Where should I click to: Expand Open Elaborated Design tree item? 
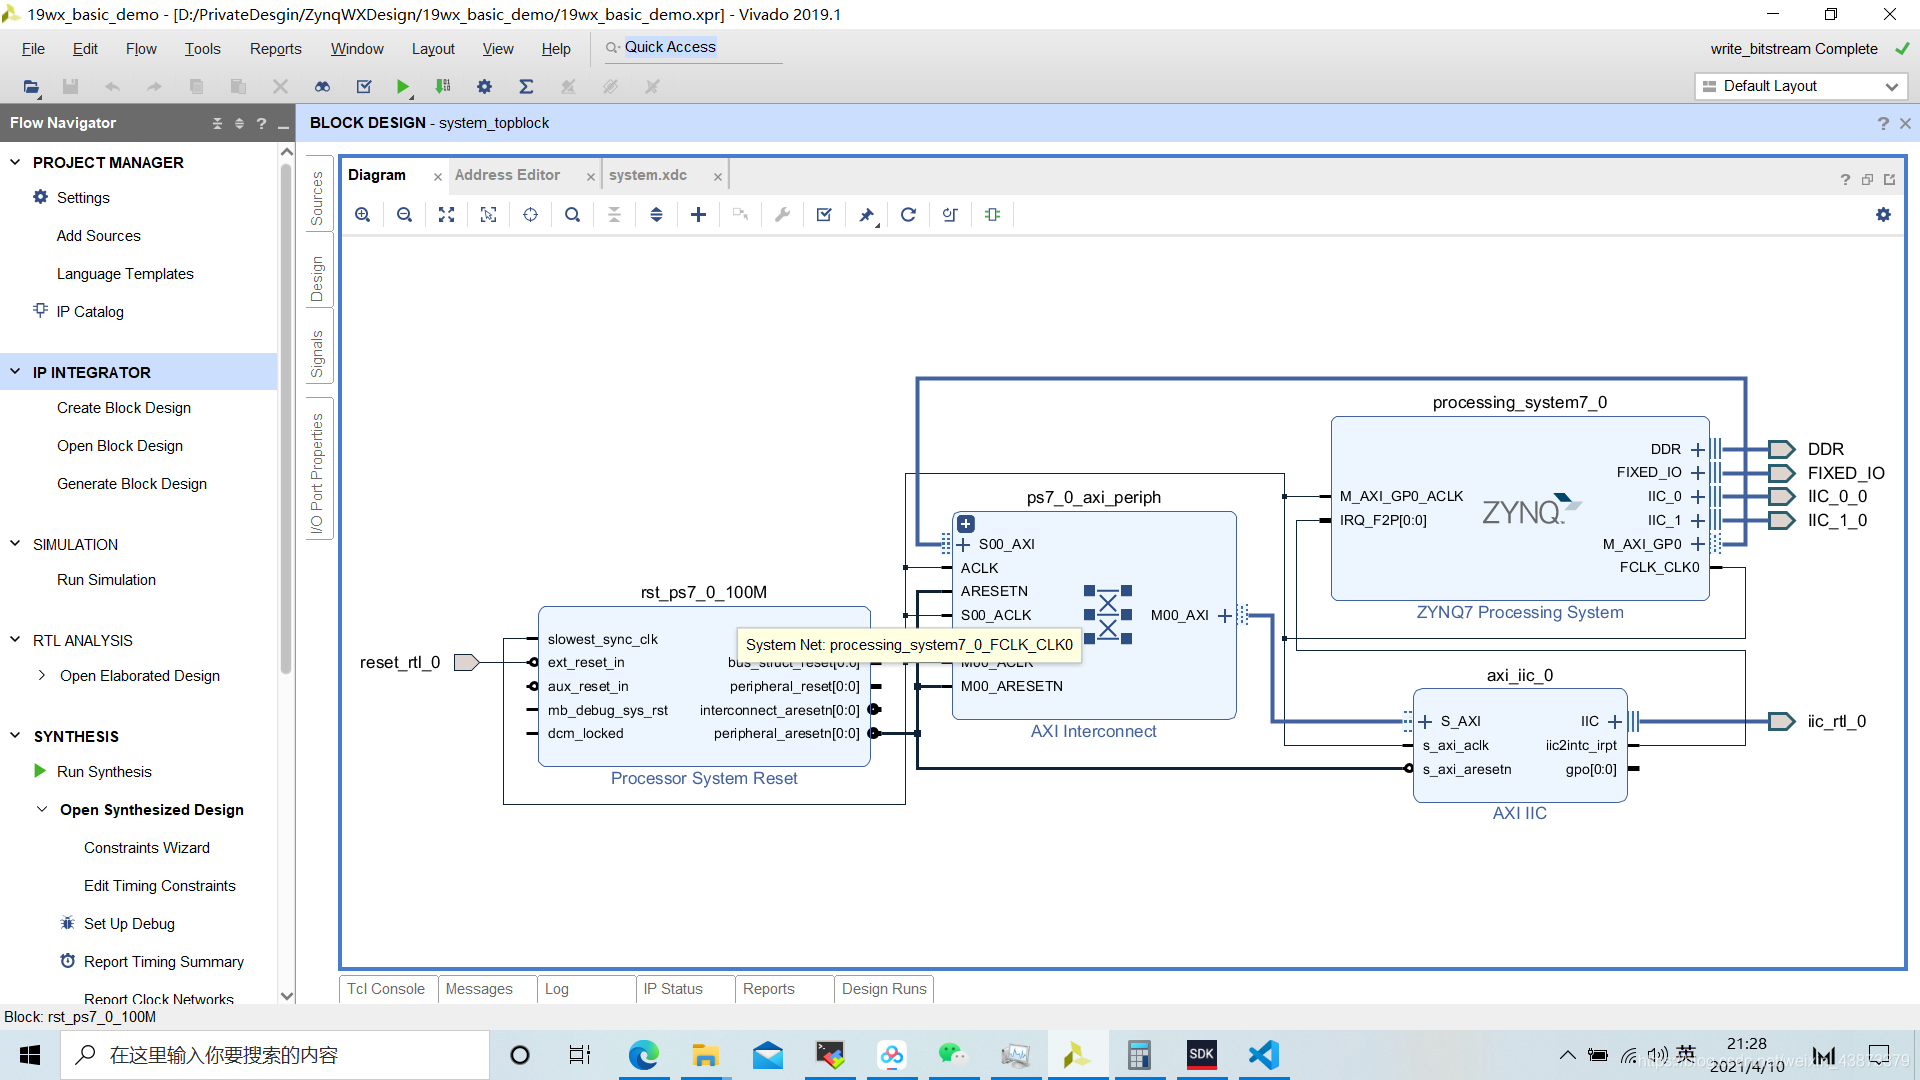coord(41,676)
